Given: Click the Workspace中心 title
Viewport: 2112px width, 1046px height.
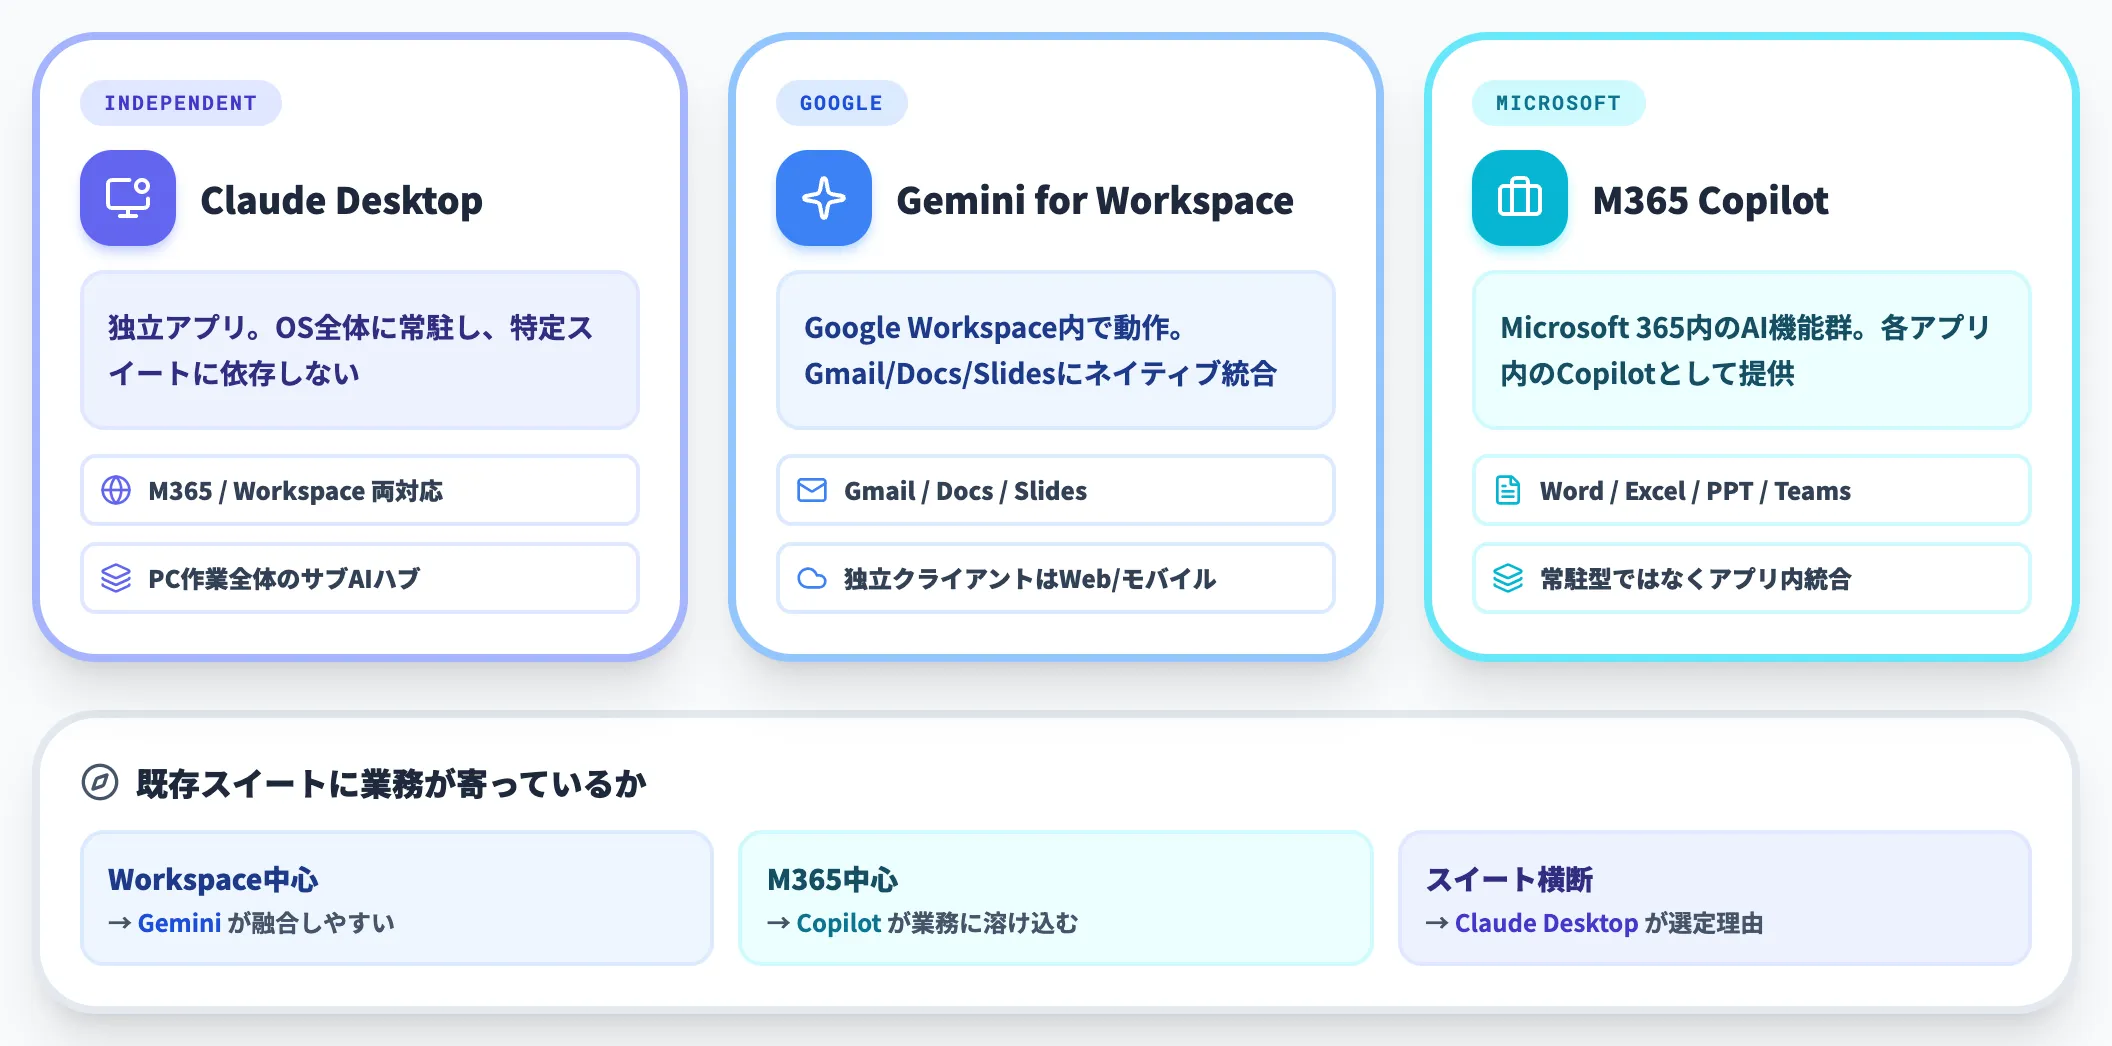Looking at the screenshot, I should tap(213, 879).
